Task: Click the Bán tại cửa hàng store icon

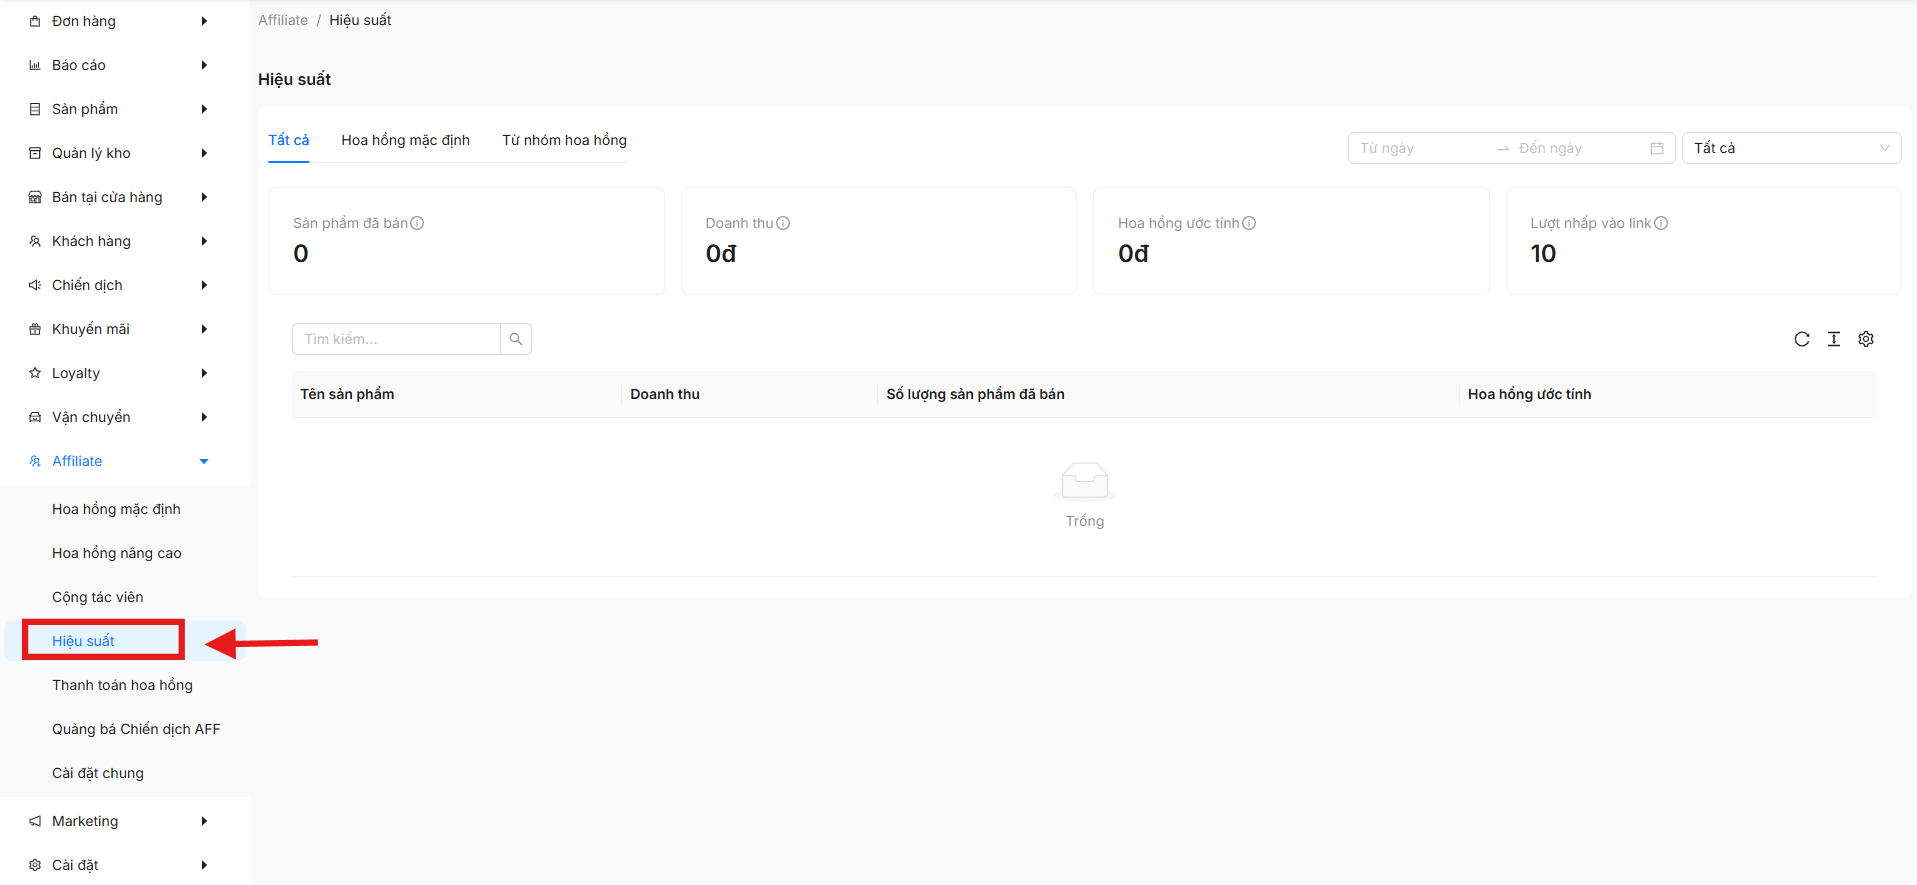Action: tap(35, 197)
